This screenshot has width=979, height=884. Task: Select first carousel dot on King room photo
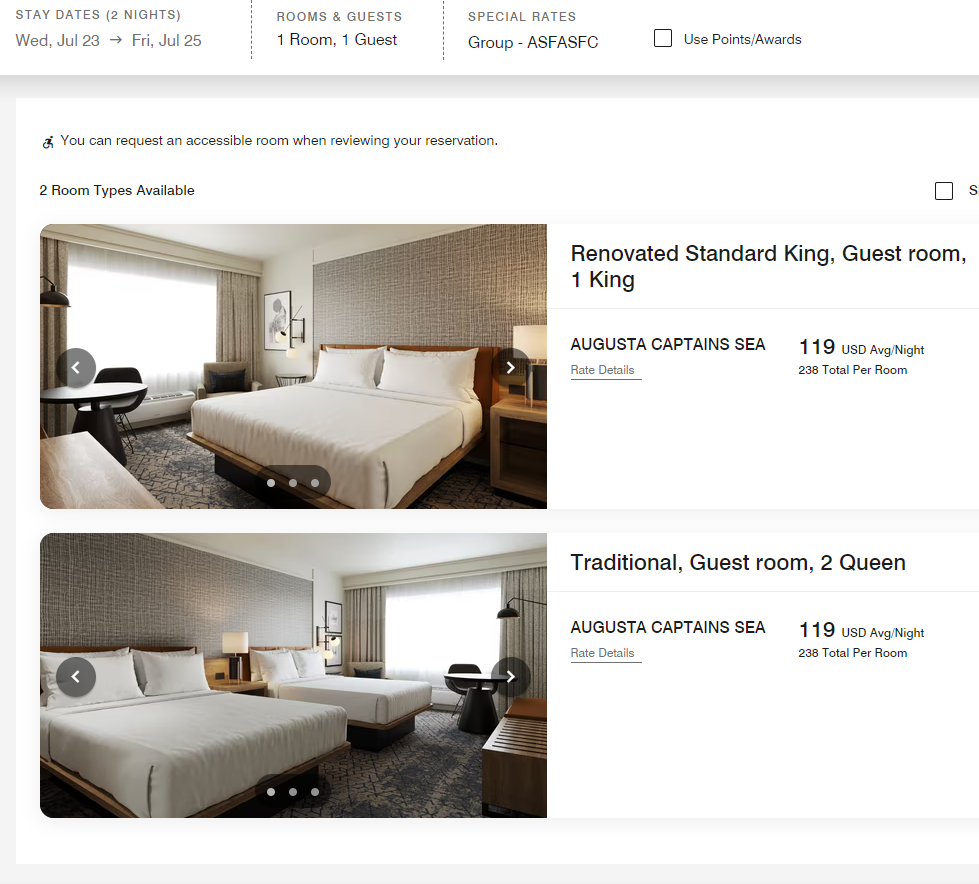[x=271, y=483]
